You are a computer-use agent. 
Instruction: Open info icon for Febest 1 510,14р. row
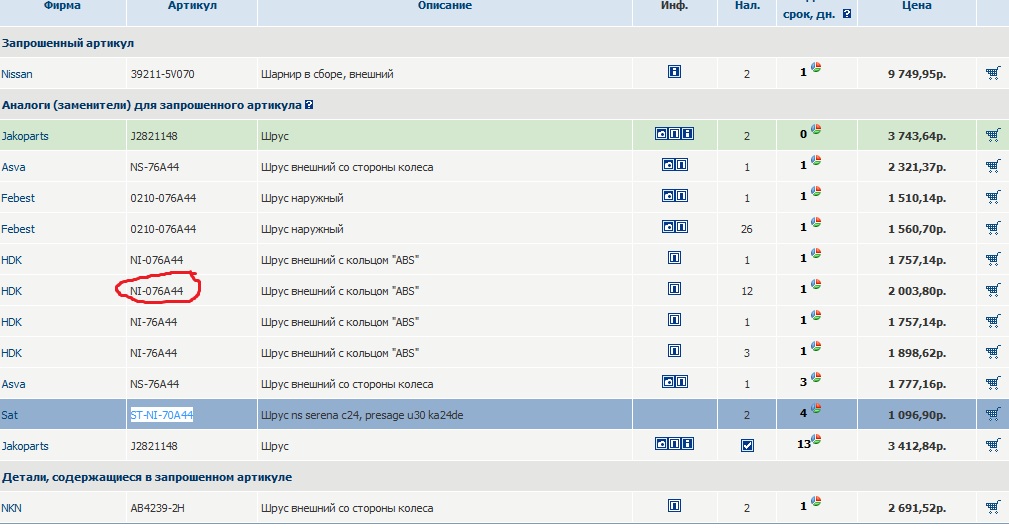coord(681,196)
